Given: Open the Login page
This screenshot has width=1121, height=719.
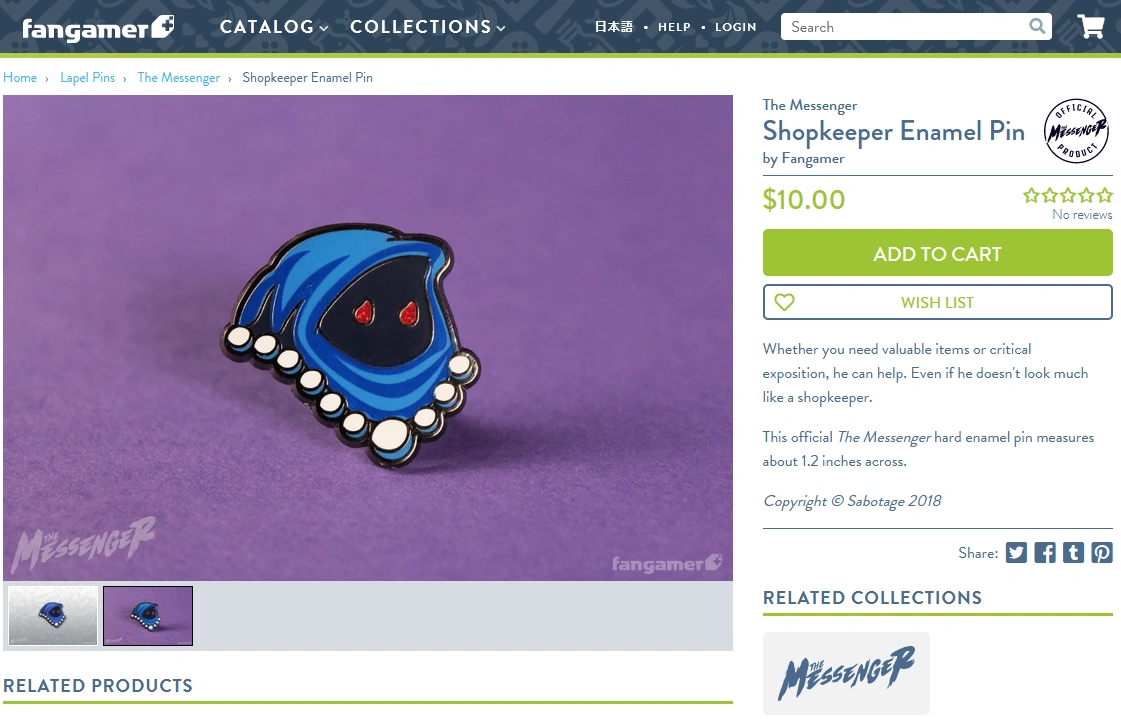Looking at the screenshot, I should 736,27.
